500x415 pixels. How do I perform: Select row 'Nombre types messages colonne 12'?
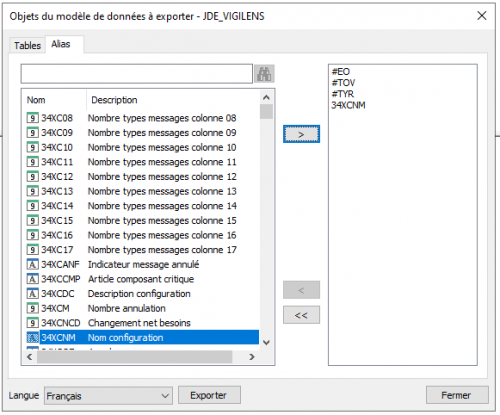pyautogui.click(x=142, y=177)
